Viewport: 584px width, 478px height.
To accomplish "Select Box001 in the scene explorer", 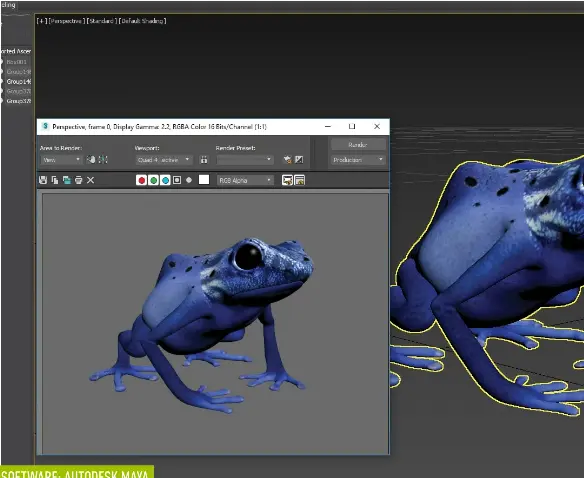I will tap(16, 62).
